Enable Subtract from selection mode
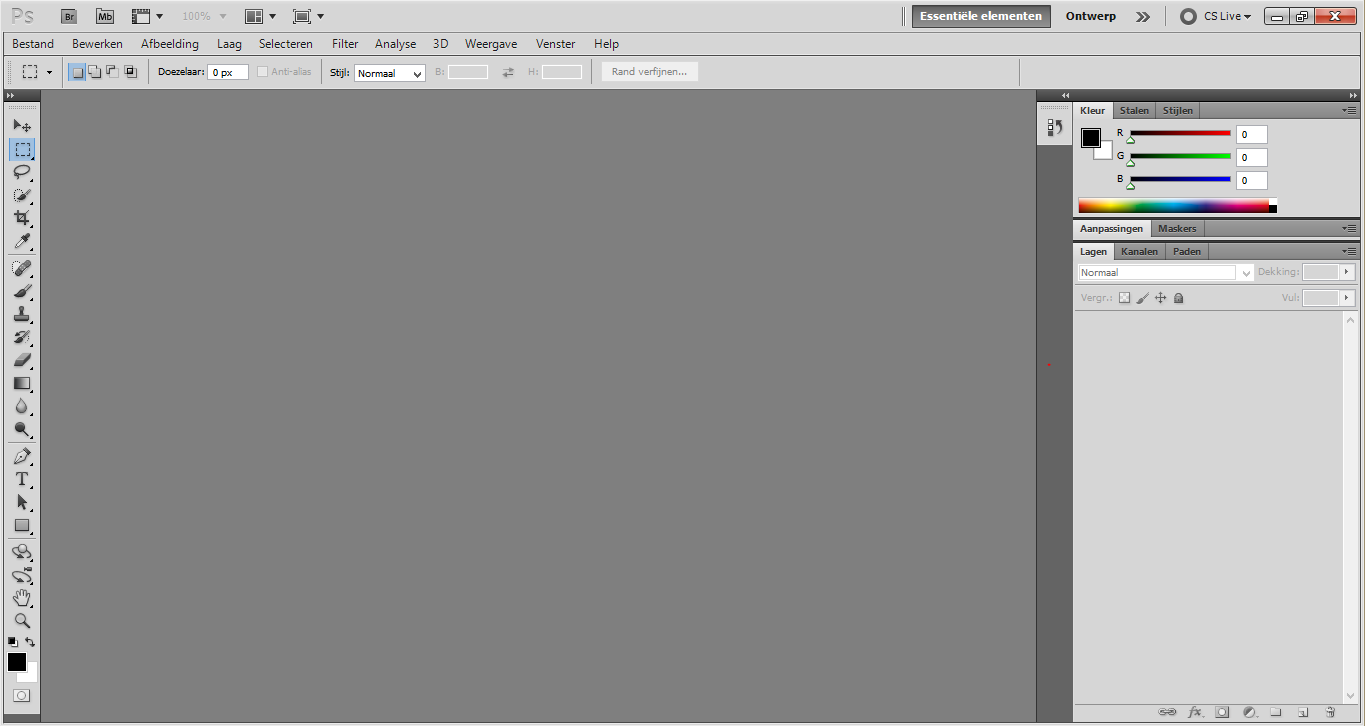Image resolution: width=1365 pixels, height=726 pixels. 112,72
